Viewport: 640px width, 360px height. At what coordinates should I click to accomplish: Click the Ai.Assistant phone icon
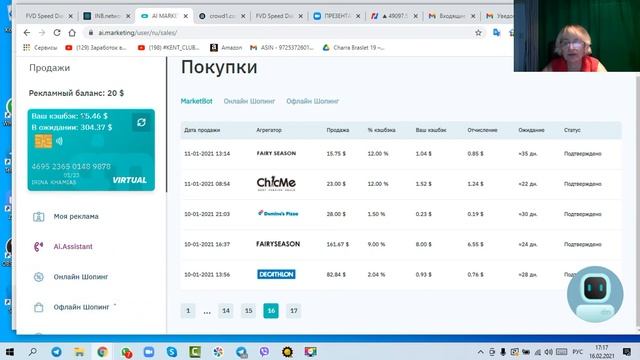(x=38, y=247)
